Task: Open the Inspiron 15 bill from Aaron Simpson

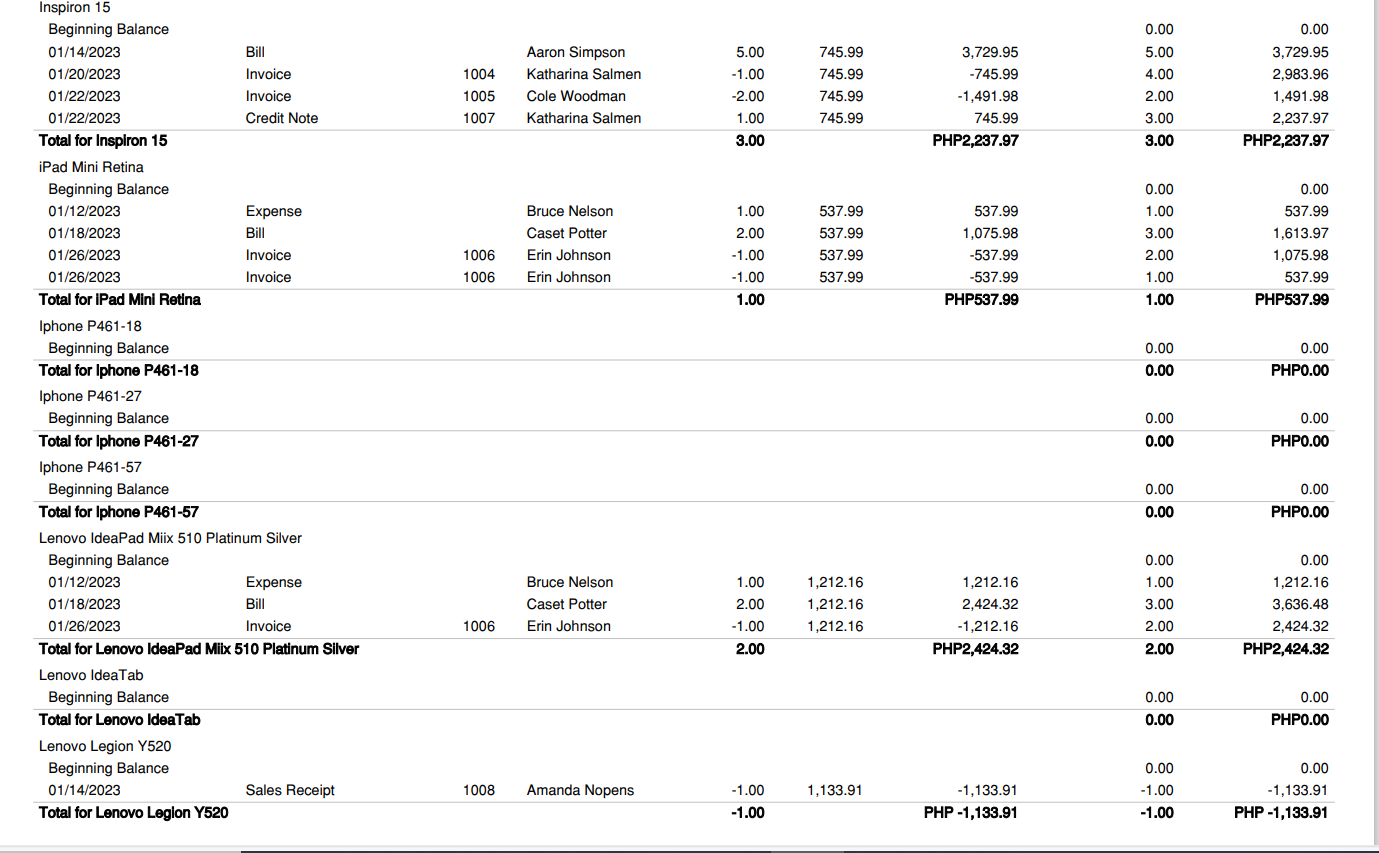Action: (255, 52)
